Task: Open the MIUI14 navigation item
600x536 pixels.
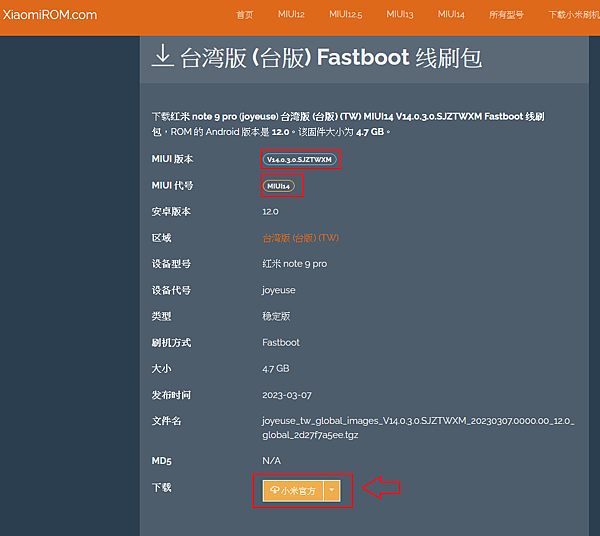Action: [x=451, y=15]
